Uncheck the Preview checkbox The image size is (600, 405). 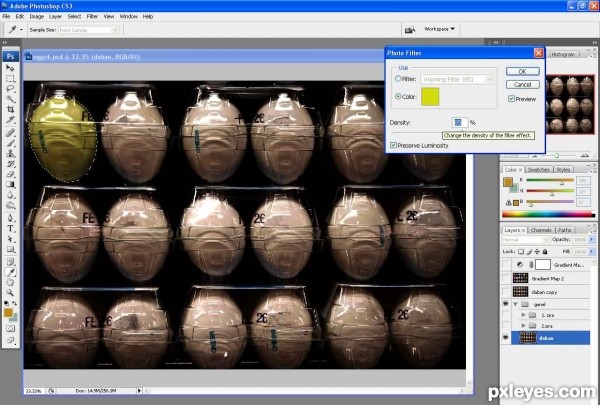[511, 99]
